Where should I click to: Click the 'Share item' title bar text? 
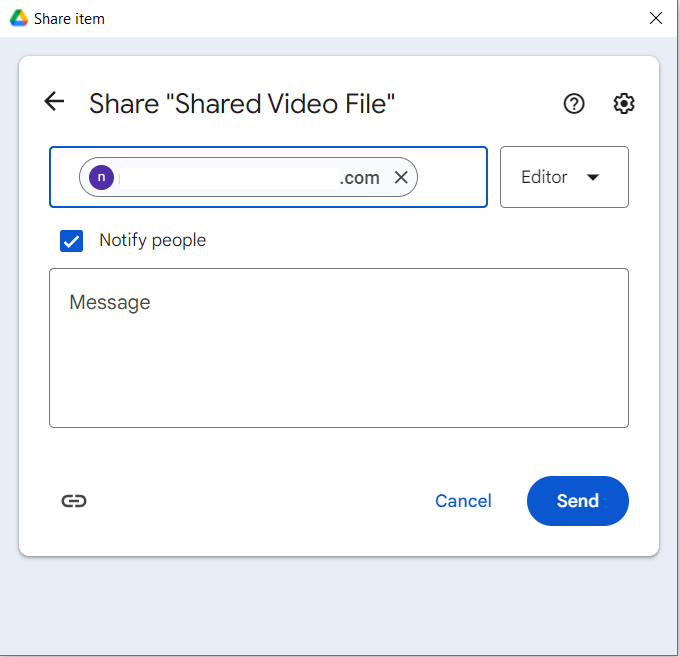[69, 18]
